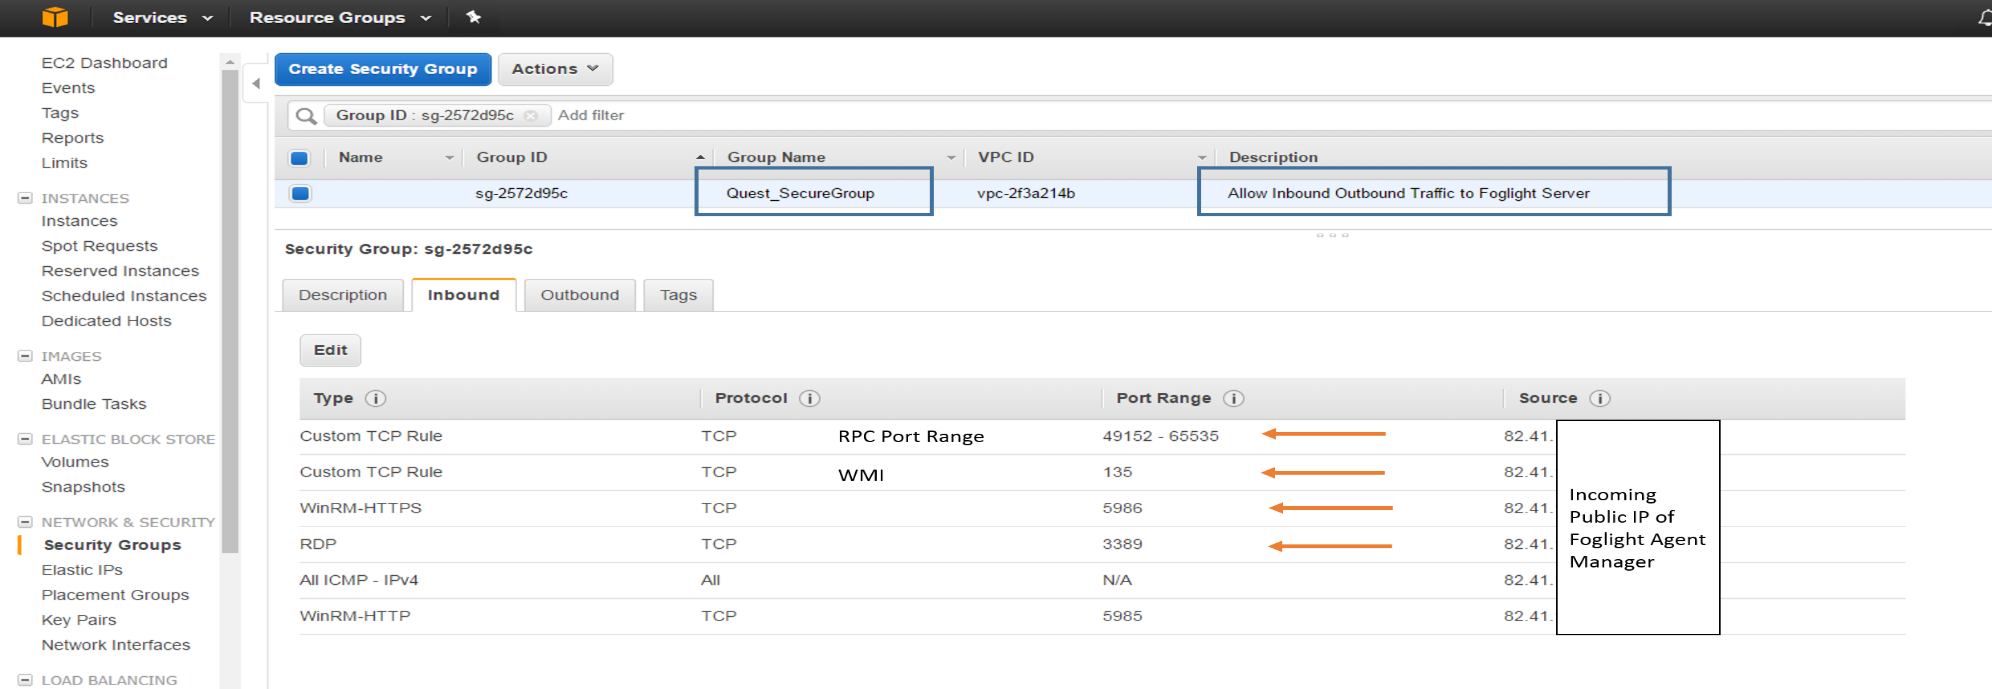Click the Create Security Group button

pyautogui.click(x=382, y=69)
